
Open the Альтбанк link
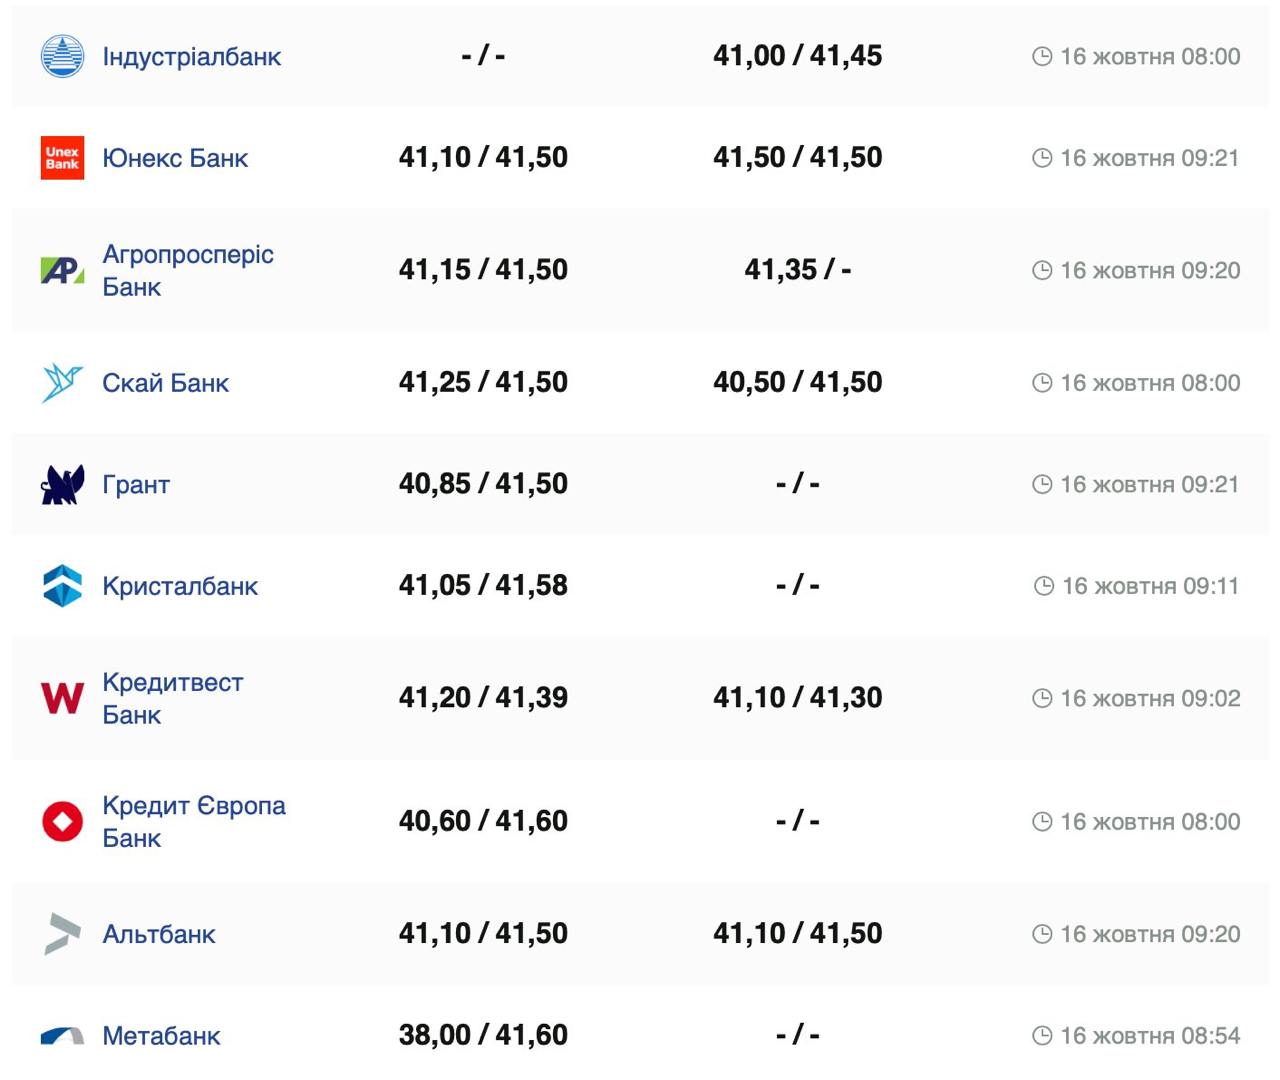(x=159, y=934)
